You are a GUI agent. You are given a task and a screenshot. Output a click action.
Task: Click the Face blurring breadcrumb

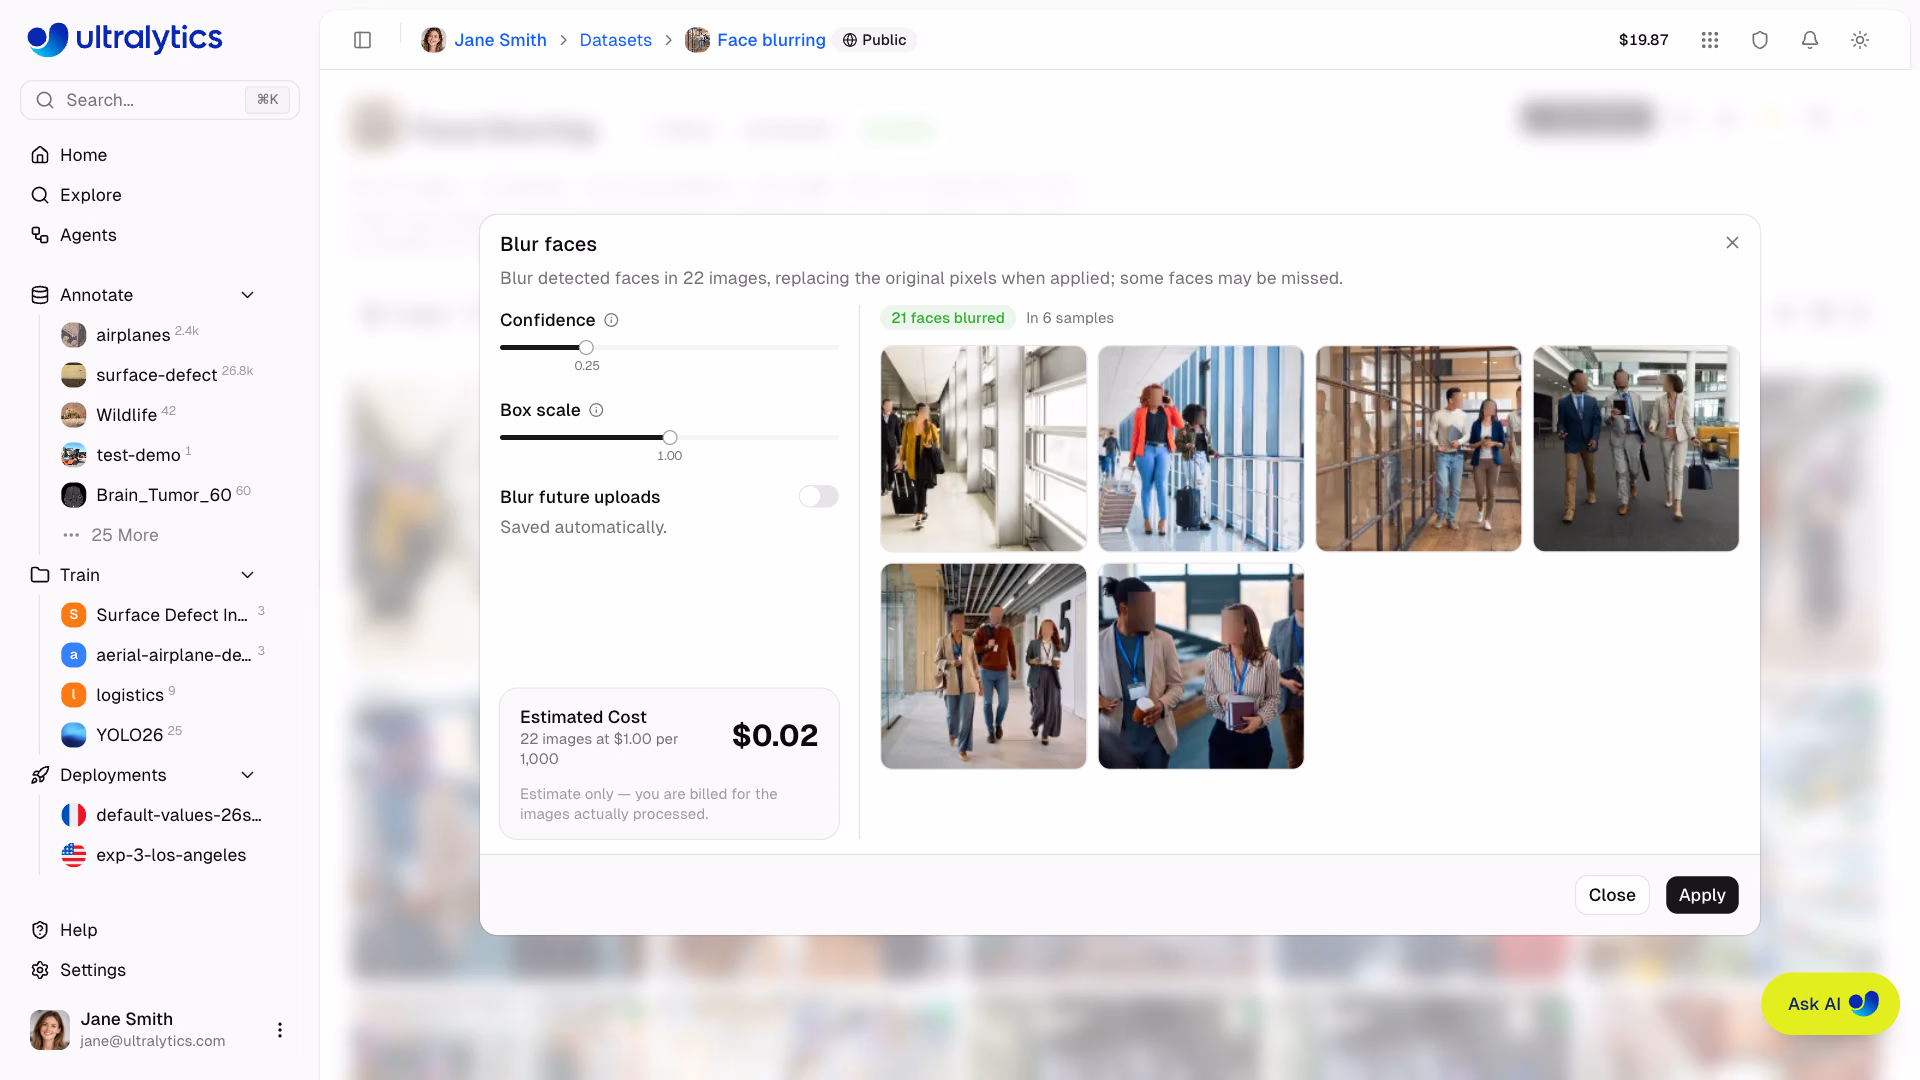click(x=771, y=40)
